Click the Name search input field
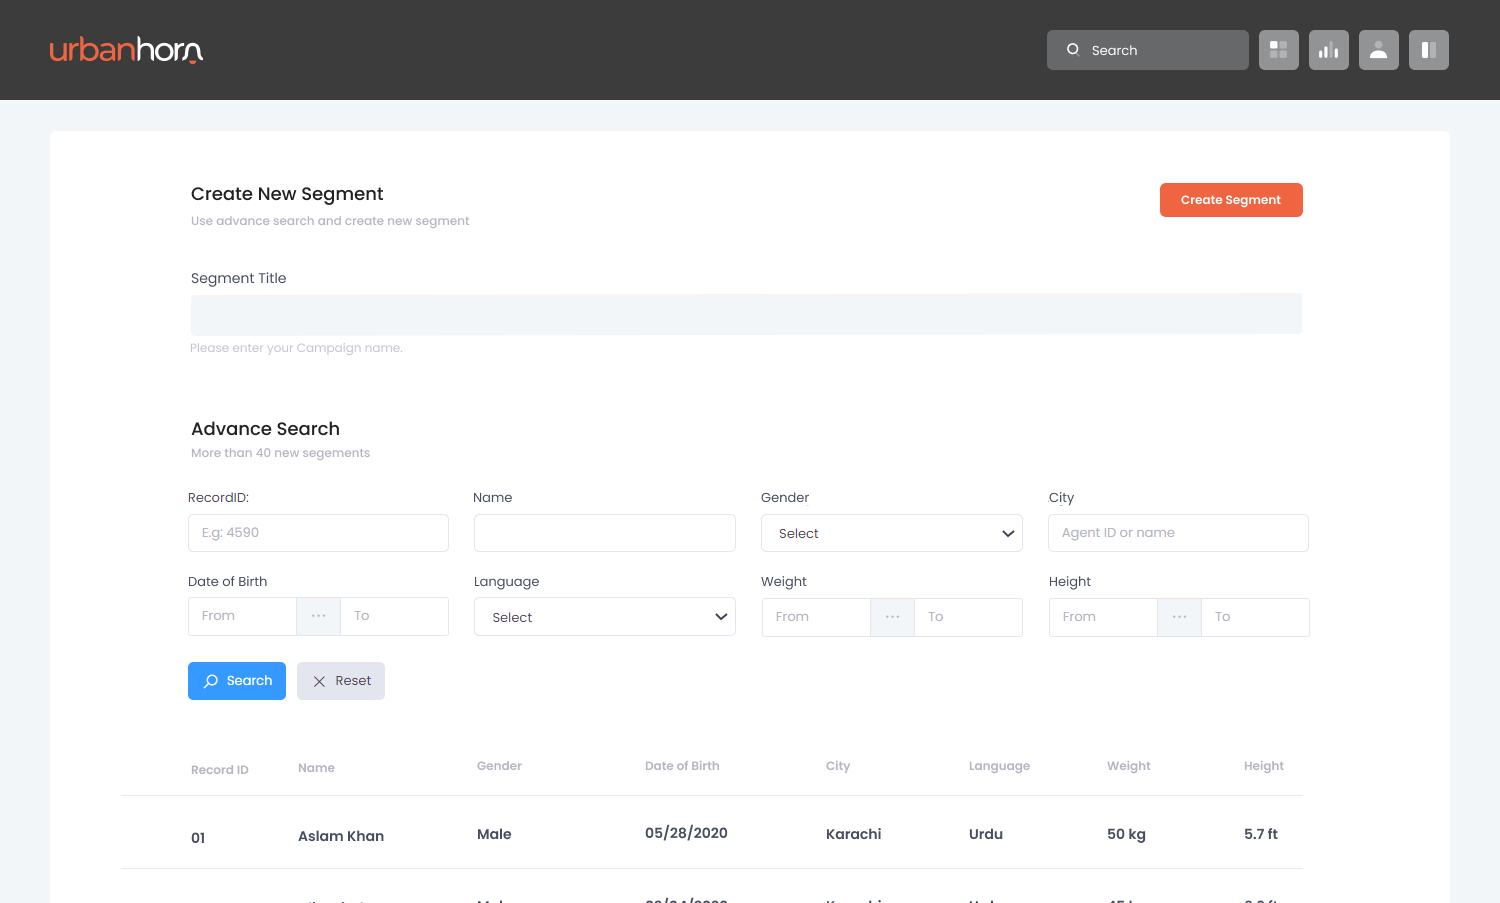This screenshot has width=1500, height=903. pyautogui.click(x=604, y=532)
